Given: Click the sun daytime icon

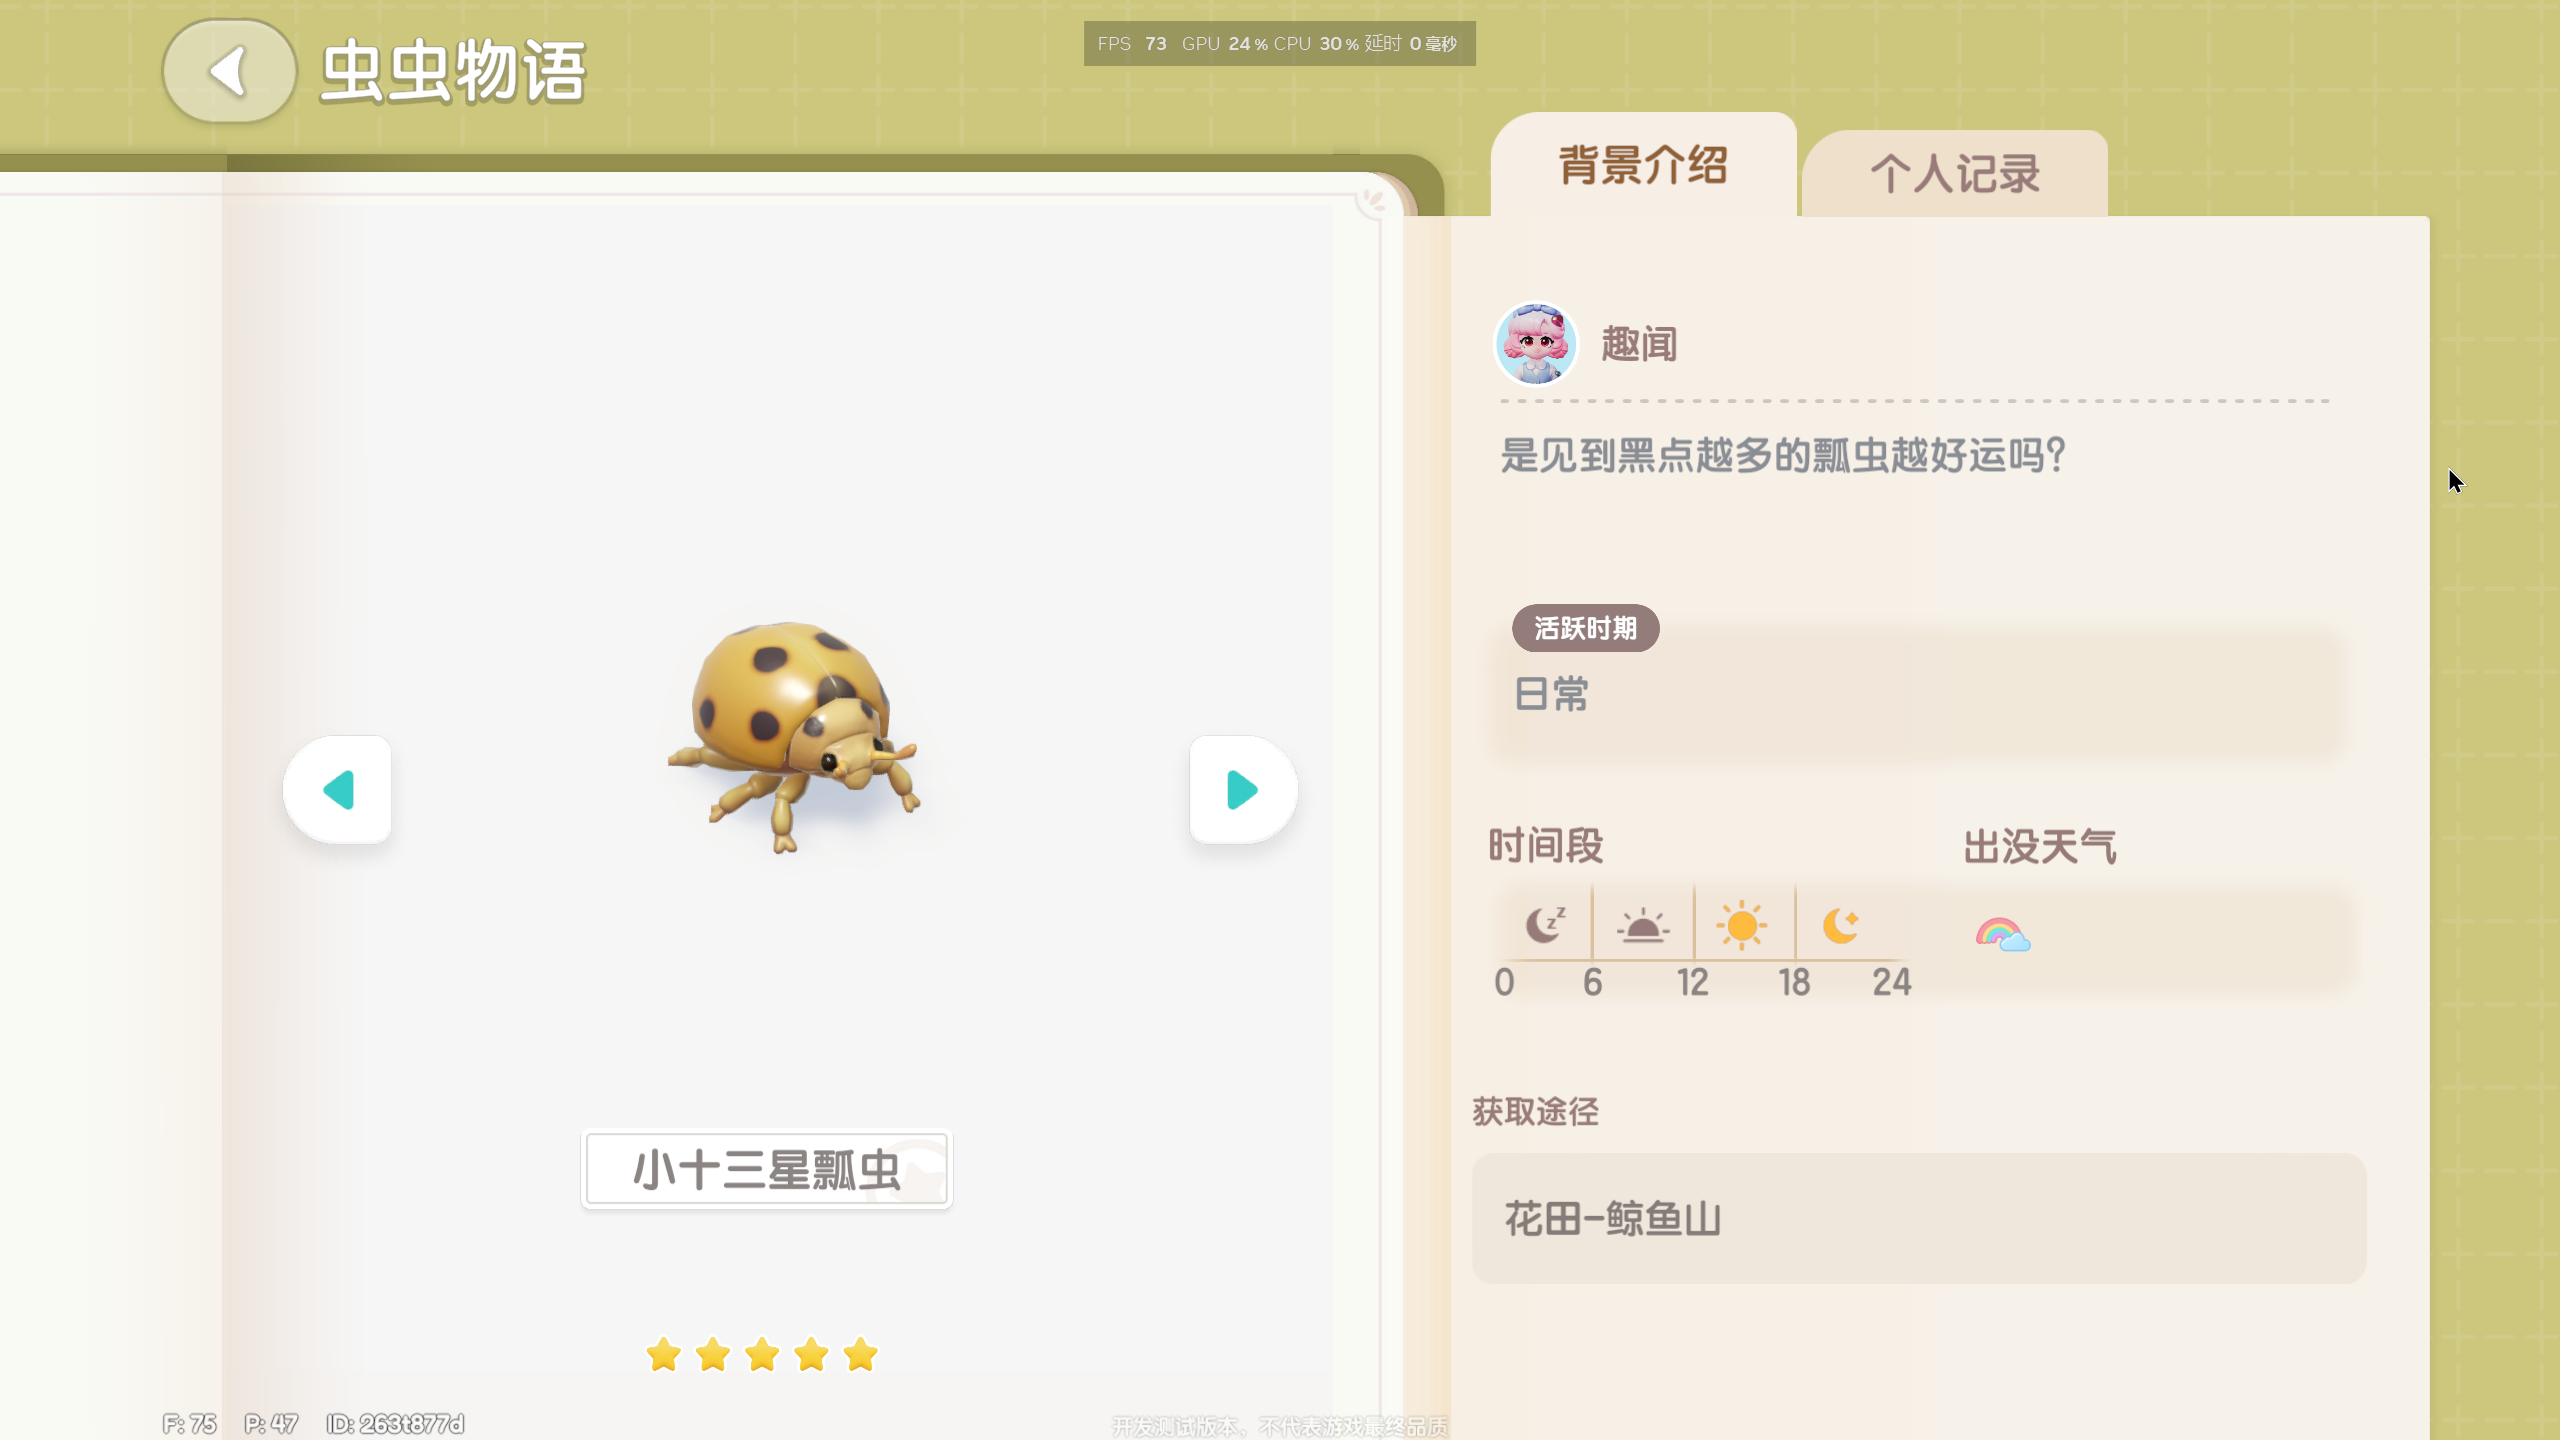Looking at the screenshot, I should pyautogui.click(x=1742, y=925).
